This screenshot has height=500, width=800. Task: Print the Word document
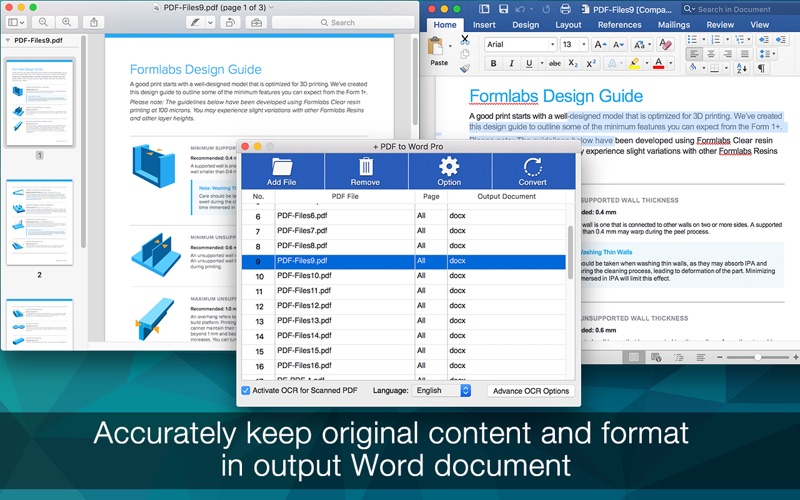click(565, 9)
